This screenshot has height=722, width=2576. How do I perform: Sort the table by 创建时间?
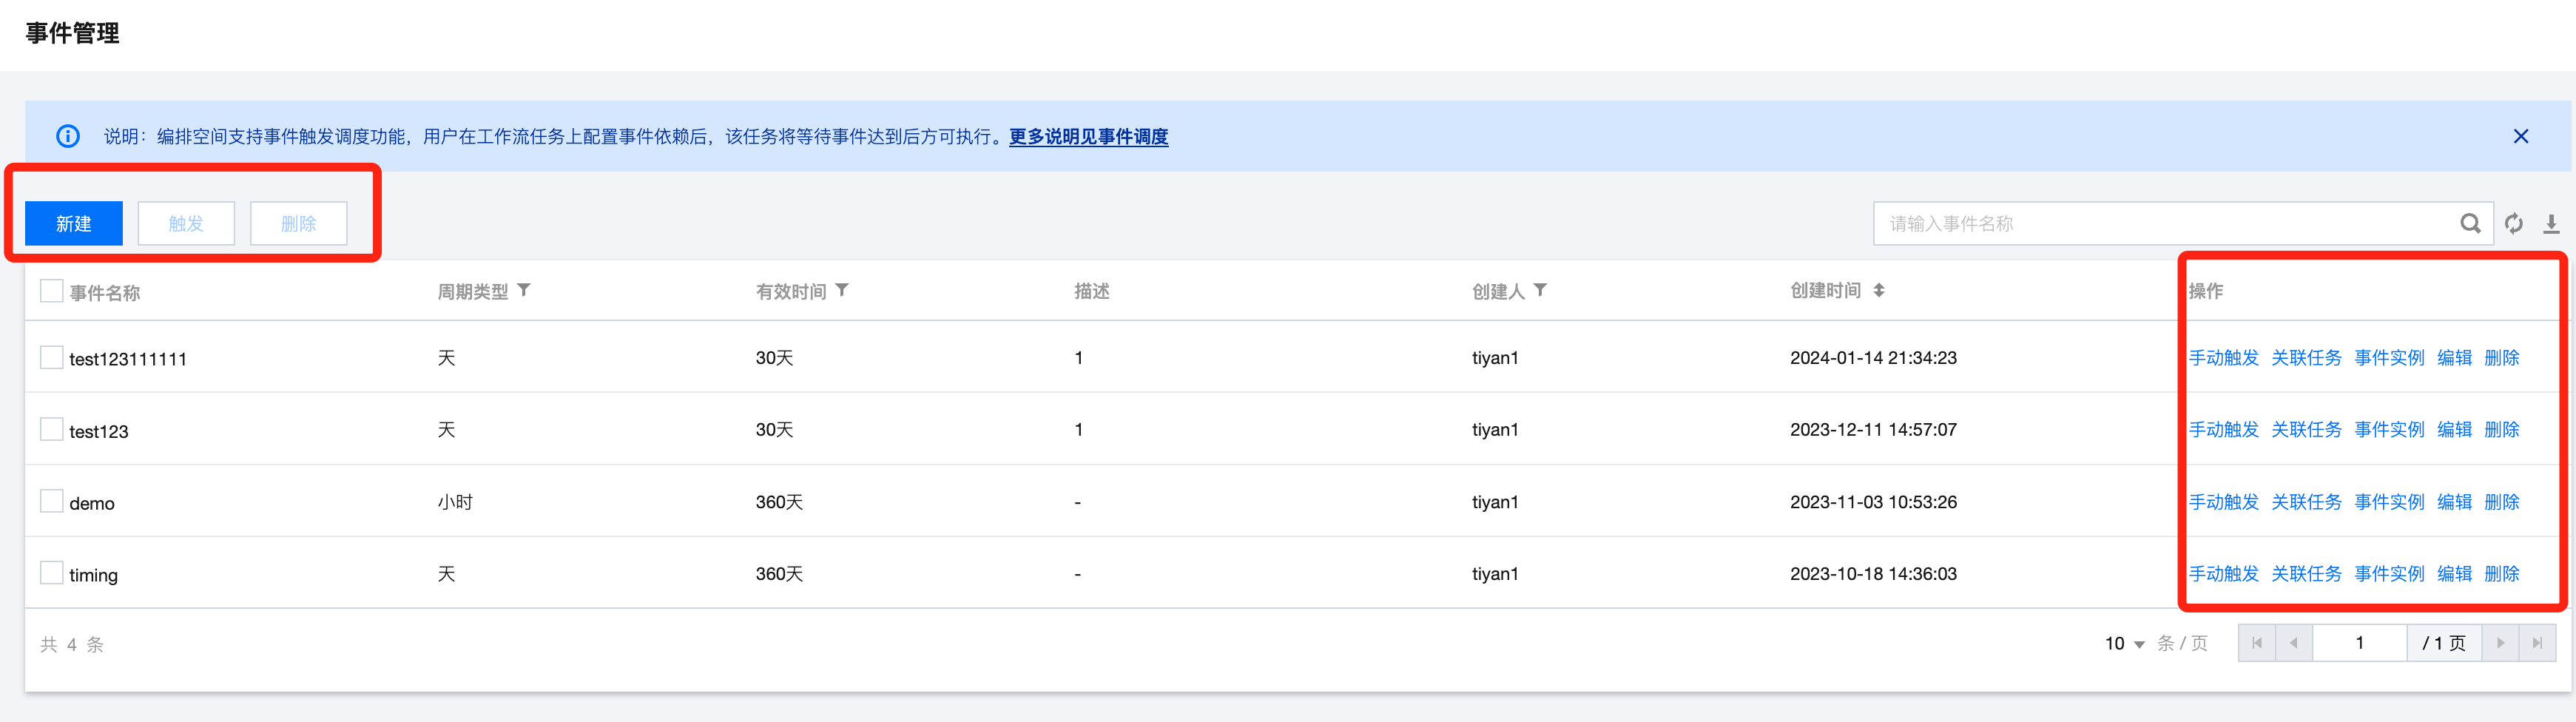click(x=1879, y=291)
